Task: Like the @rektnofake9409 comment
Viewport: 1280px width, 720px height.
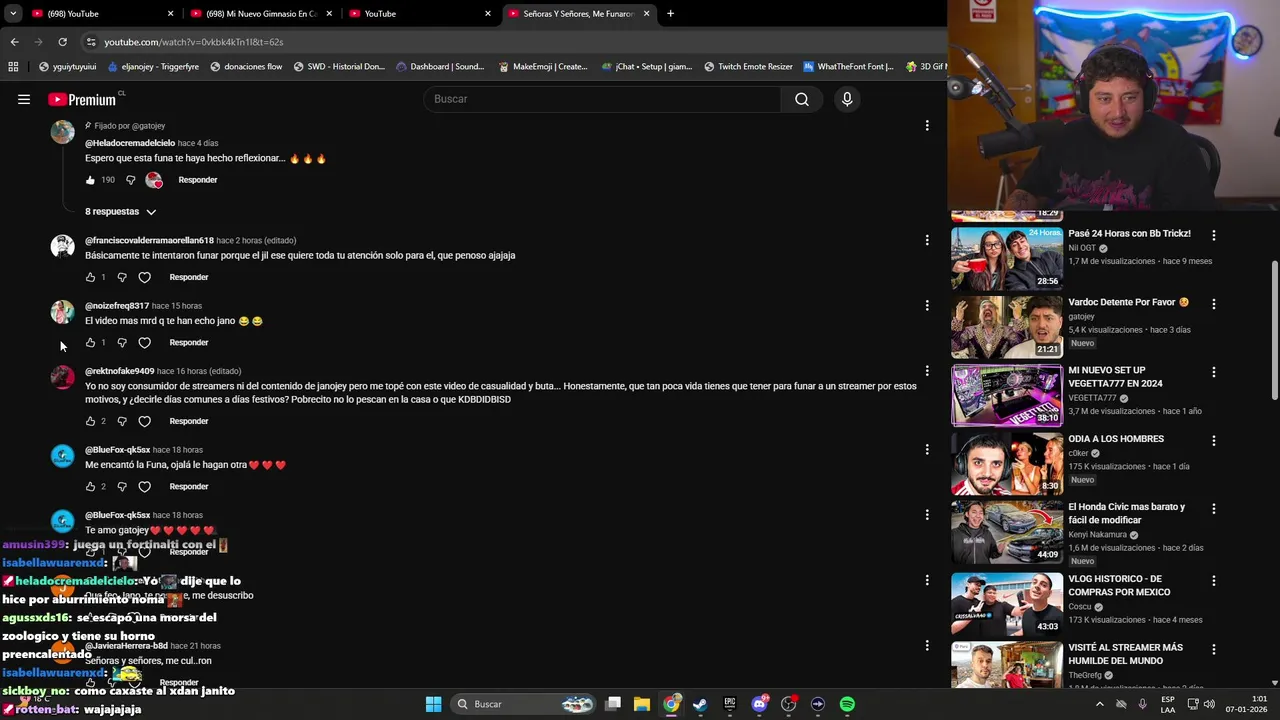Action: 90,421
